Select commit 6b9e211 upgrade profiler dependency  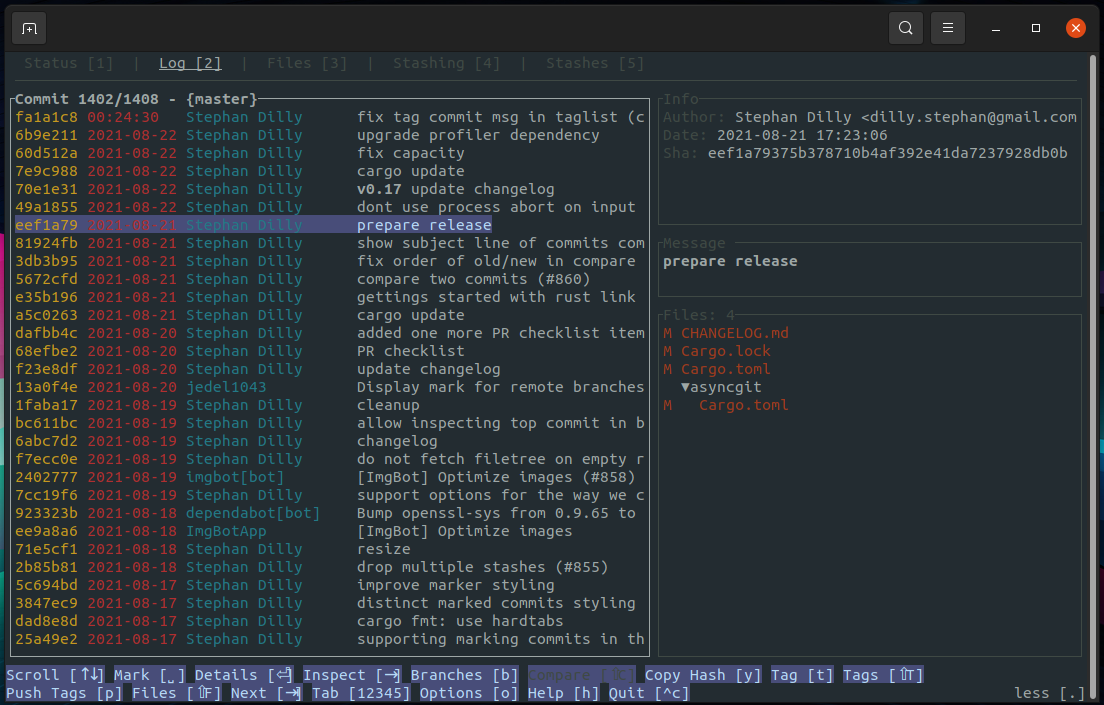330,135
